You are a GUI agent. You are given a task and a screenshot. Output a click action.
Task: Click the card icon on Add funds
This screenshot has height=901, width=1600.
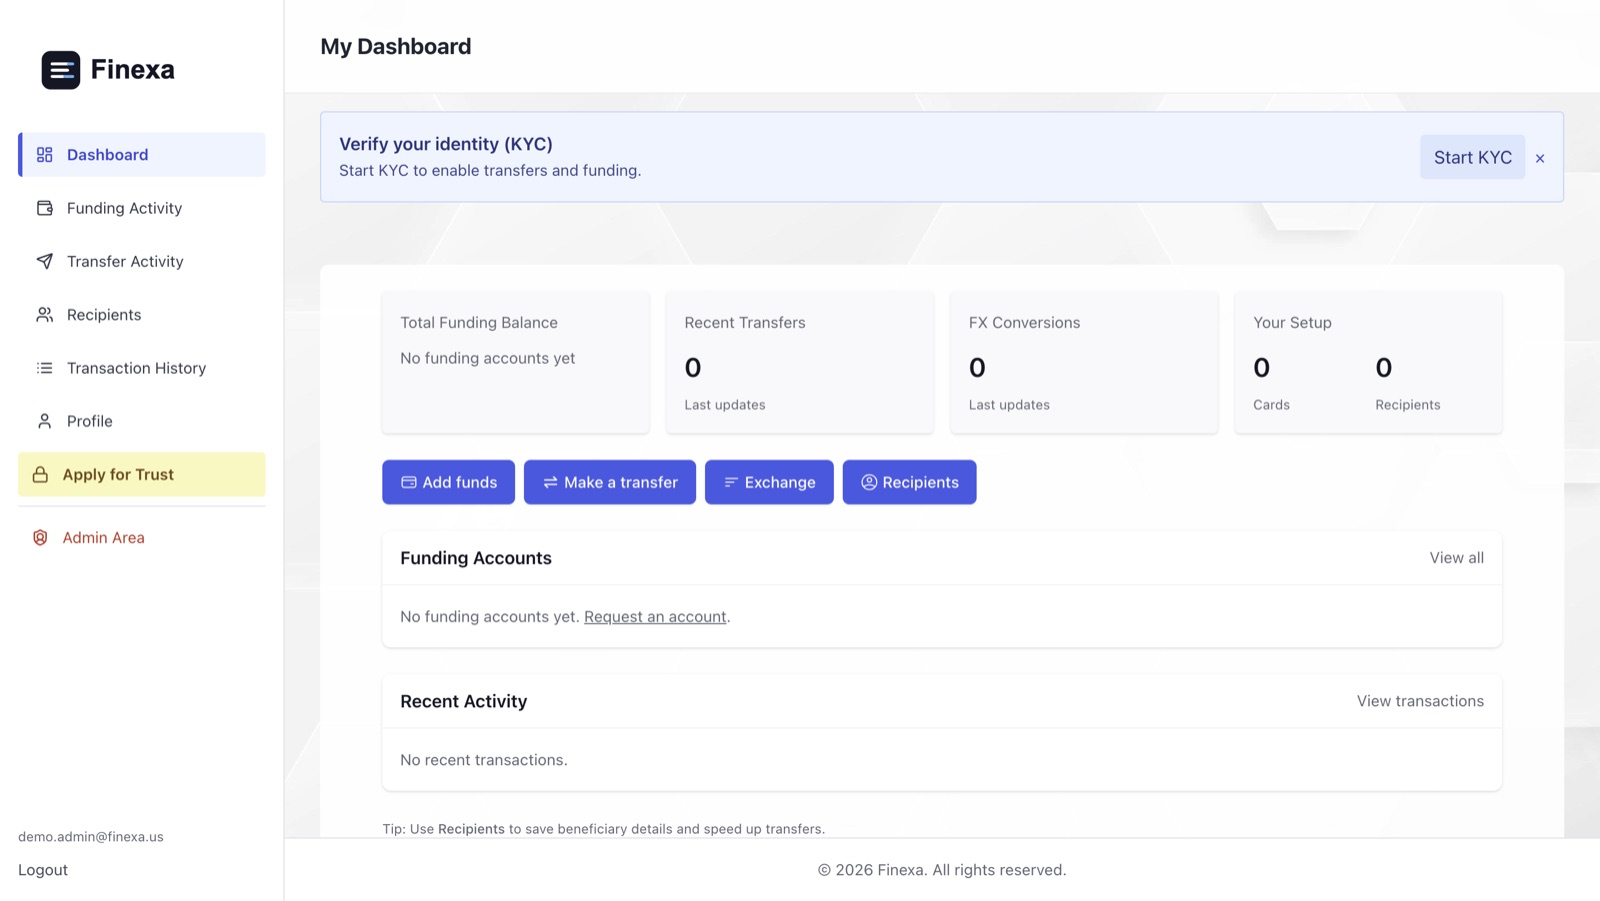point(409,482)
